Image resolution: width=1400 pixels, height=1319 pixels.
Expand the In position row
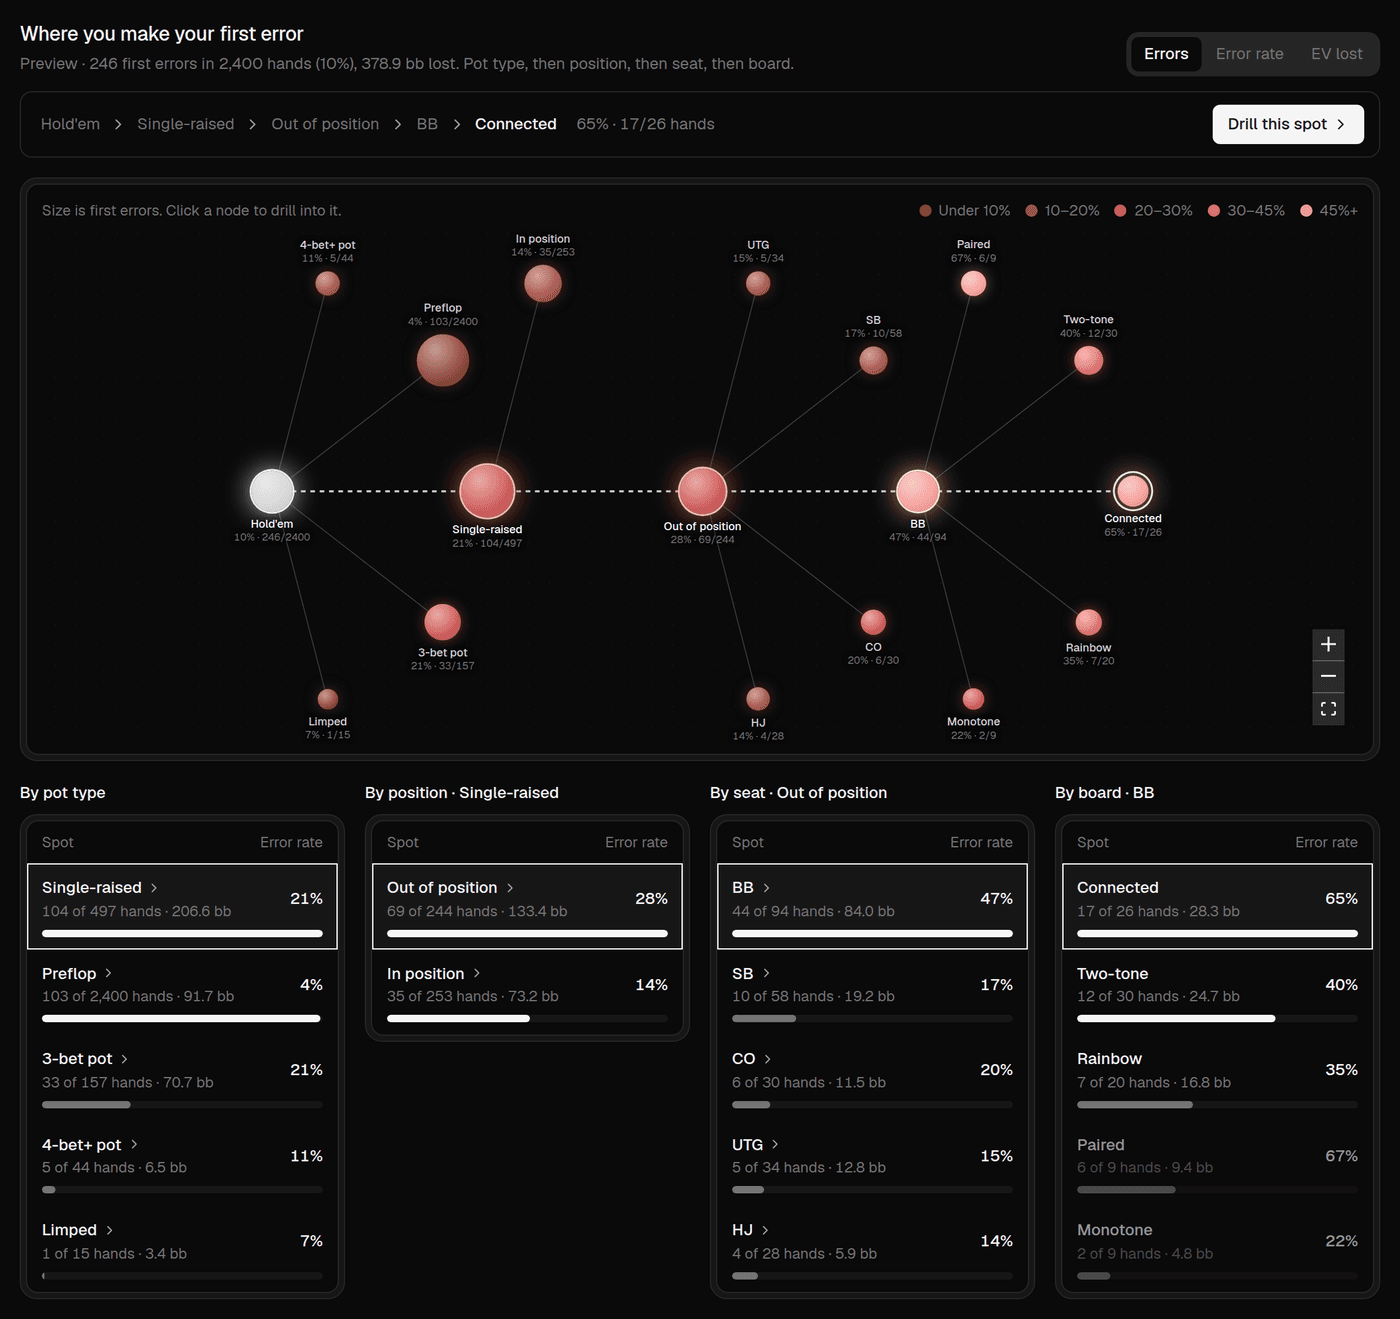click(527, 992)
